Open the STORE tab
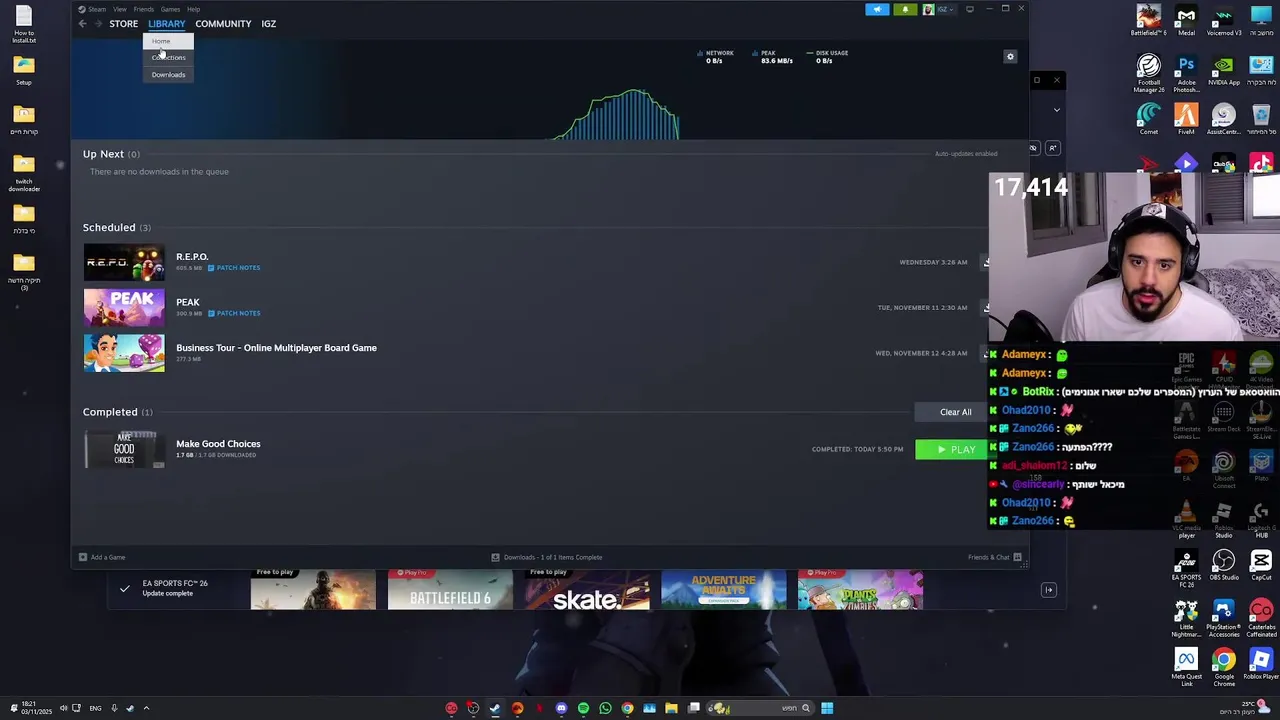1280x720 pixels. pos(124,24)
